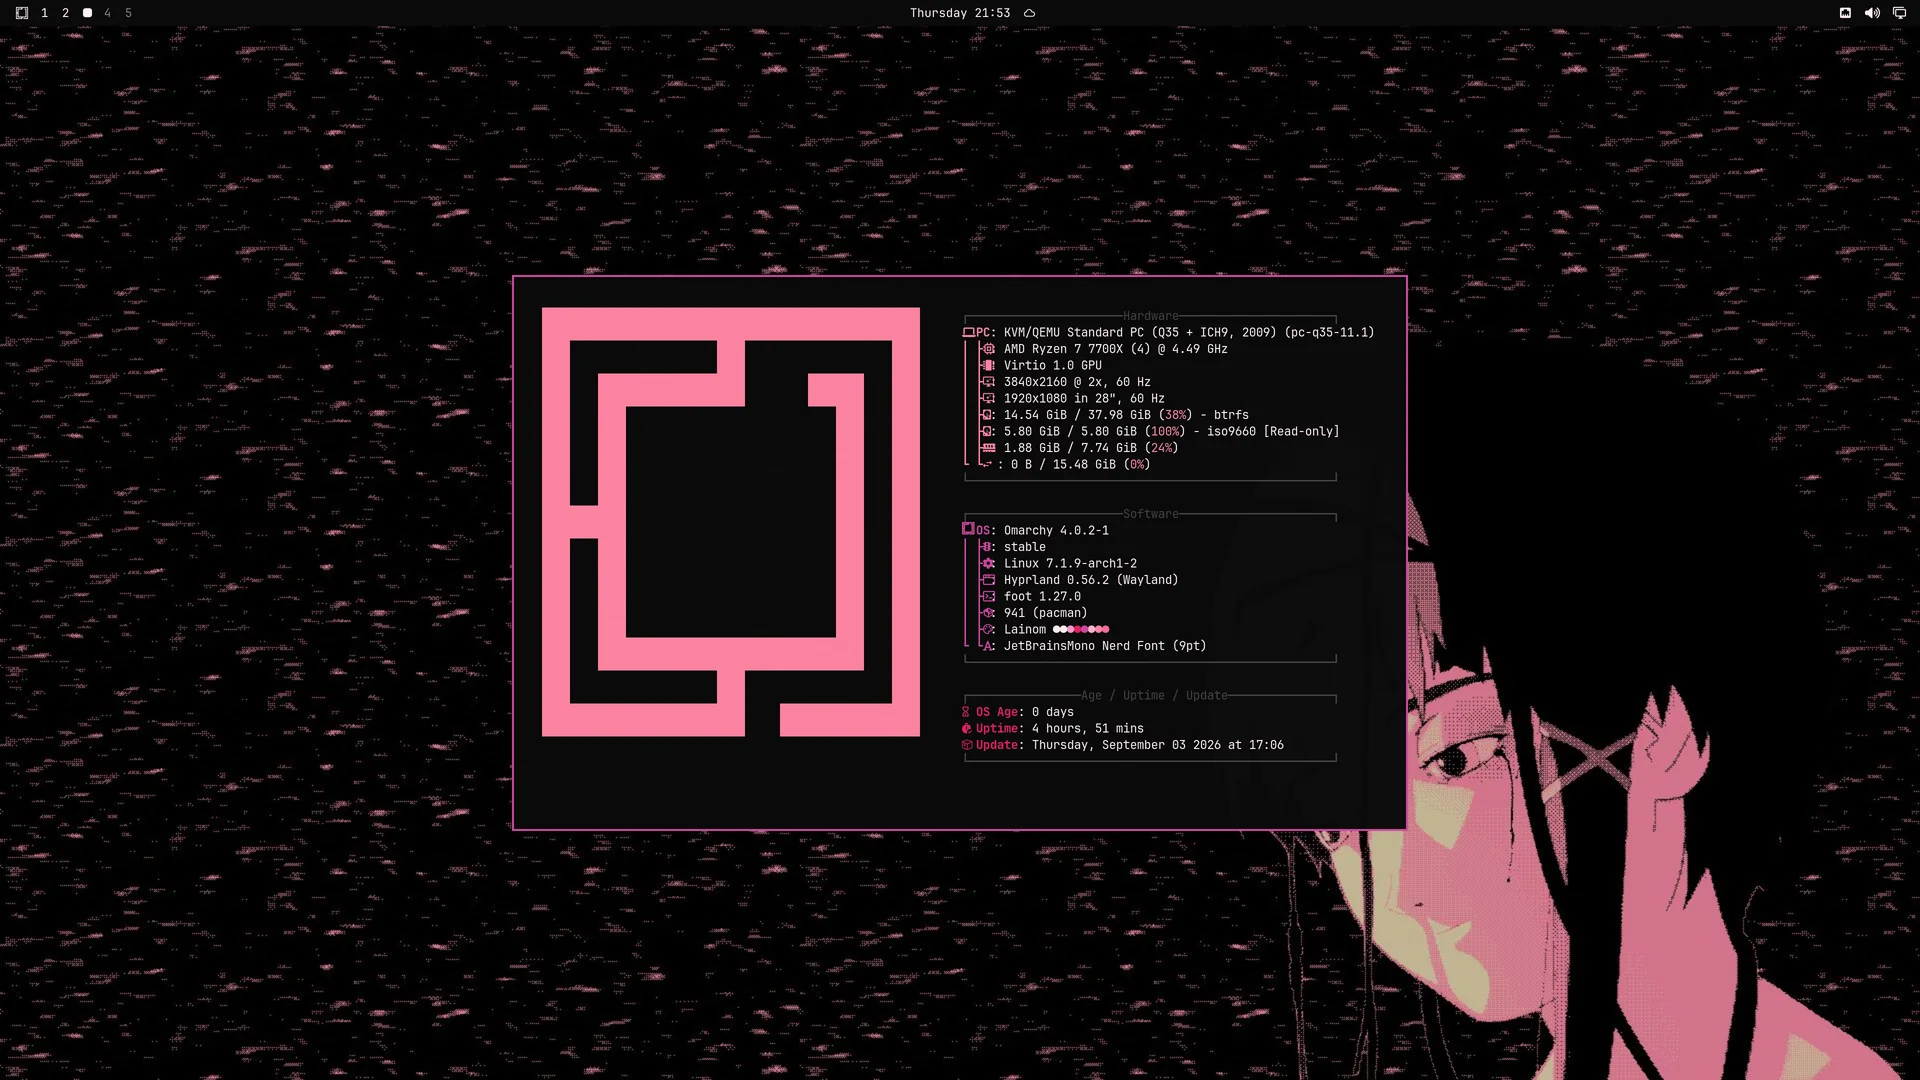Open the Omarchy menu icon in top bar

22,13
